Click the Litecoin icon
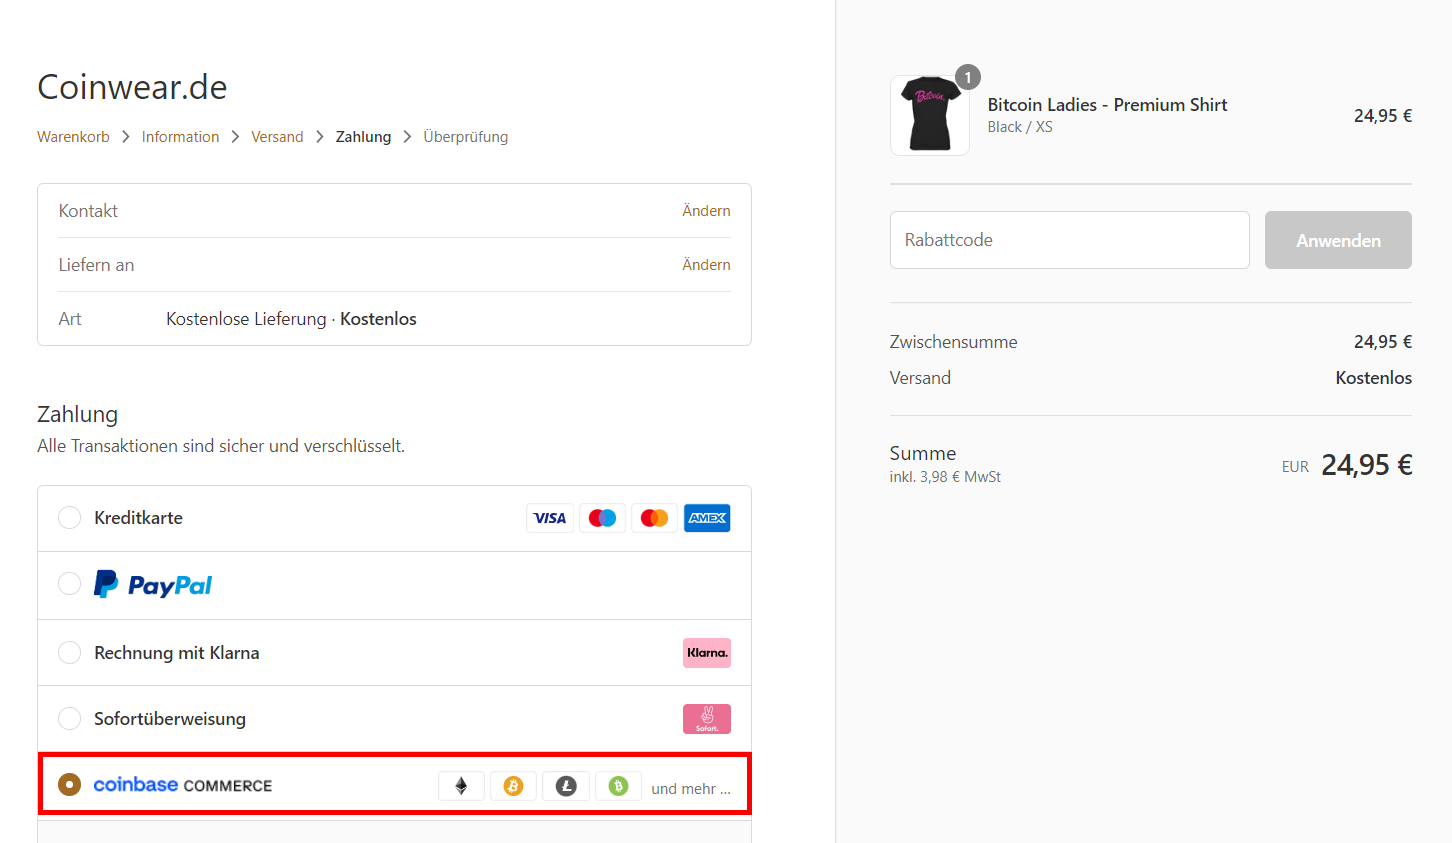The image size is (1452, 843). coord(566,786)
